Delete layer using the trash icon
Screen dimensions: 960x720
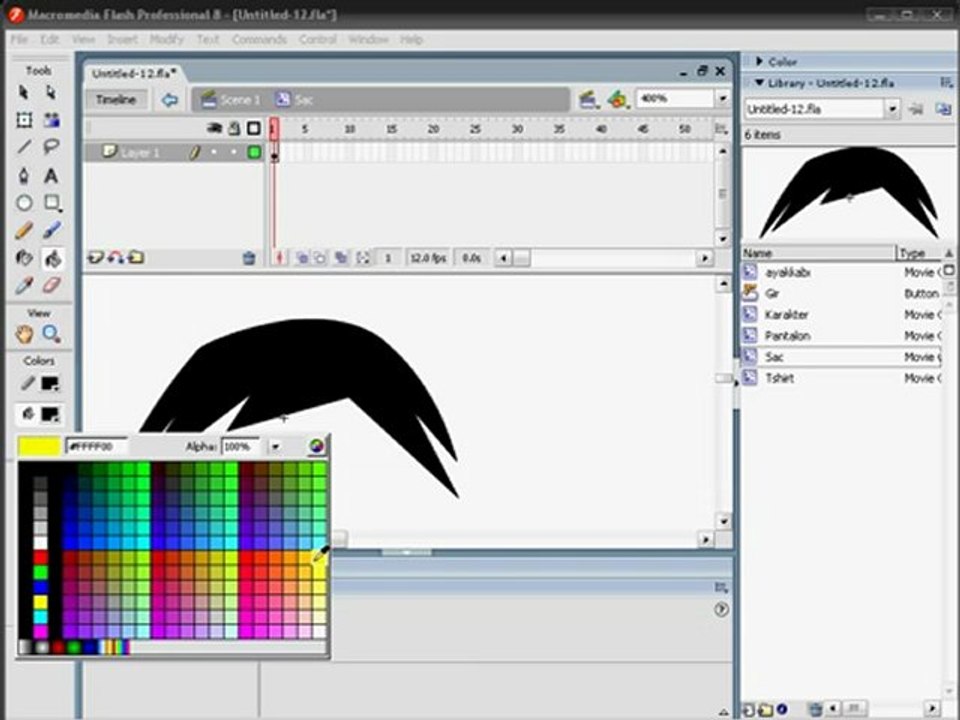[249, 258]
